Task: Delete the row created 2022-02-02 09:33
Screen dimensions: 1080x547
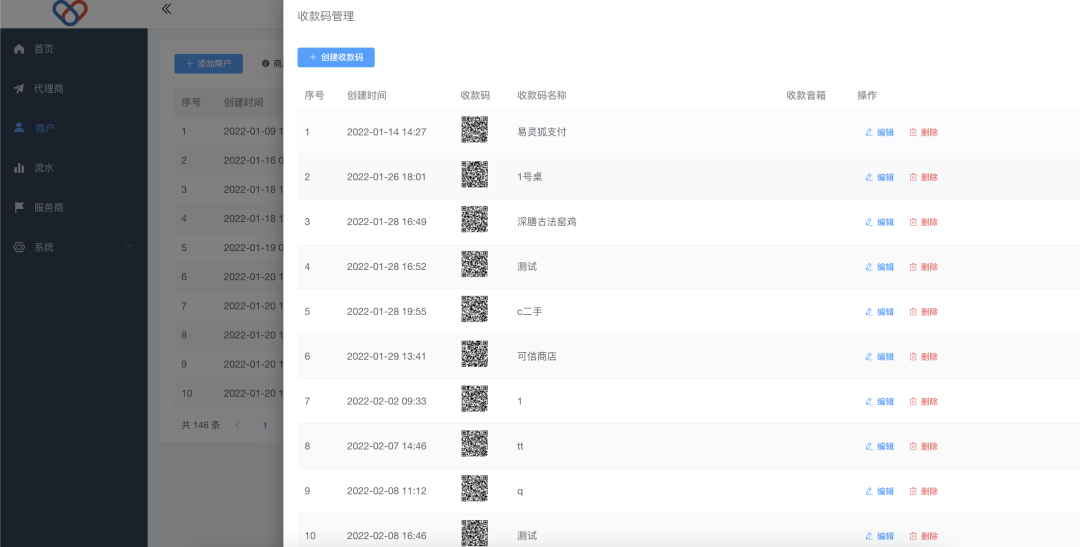Action: click(x=924, y=401)
